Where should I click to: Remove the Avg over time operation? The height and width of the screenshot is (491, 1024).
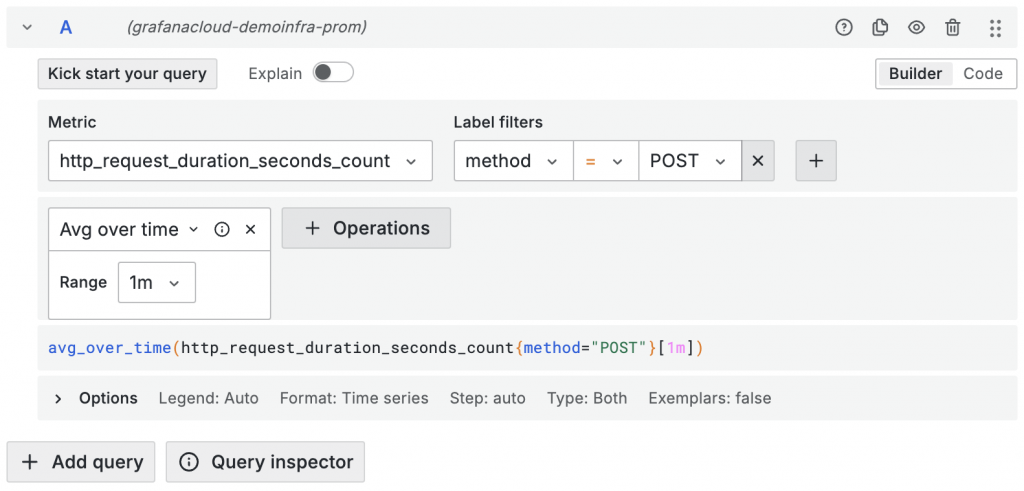(x=251, y=229)
